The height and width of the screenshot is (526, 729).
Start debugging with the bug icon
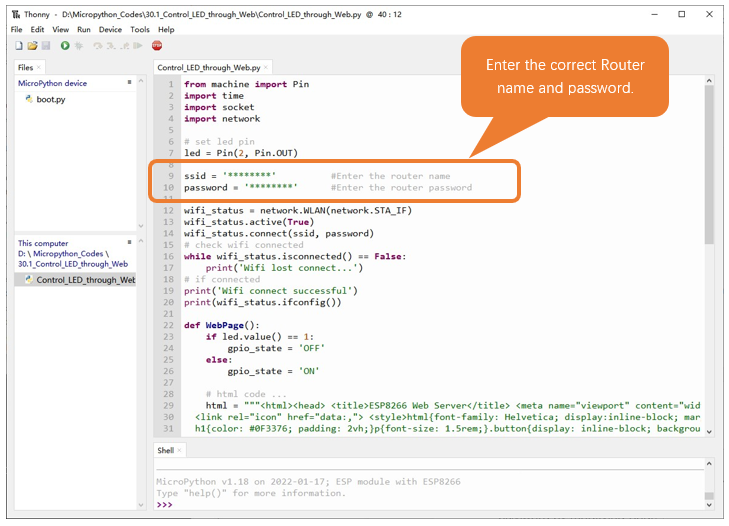click(79, 46)
